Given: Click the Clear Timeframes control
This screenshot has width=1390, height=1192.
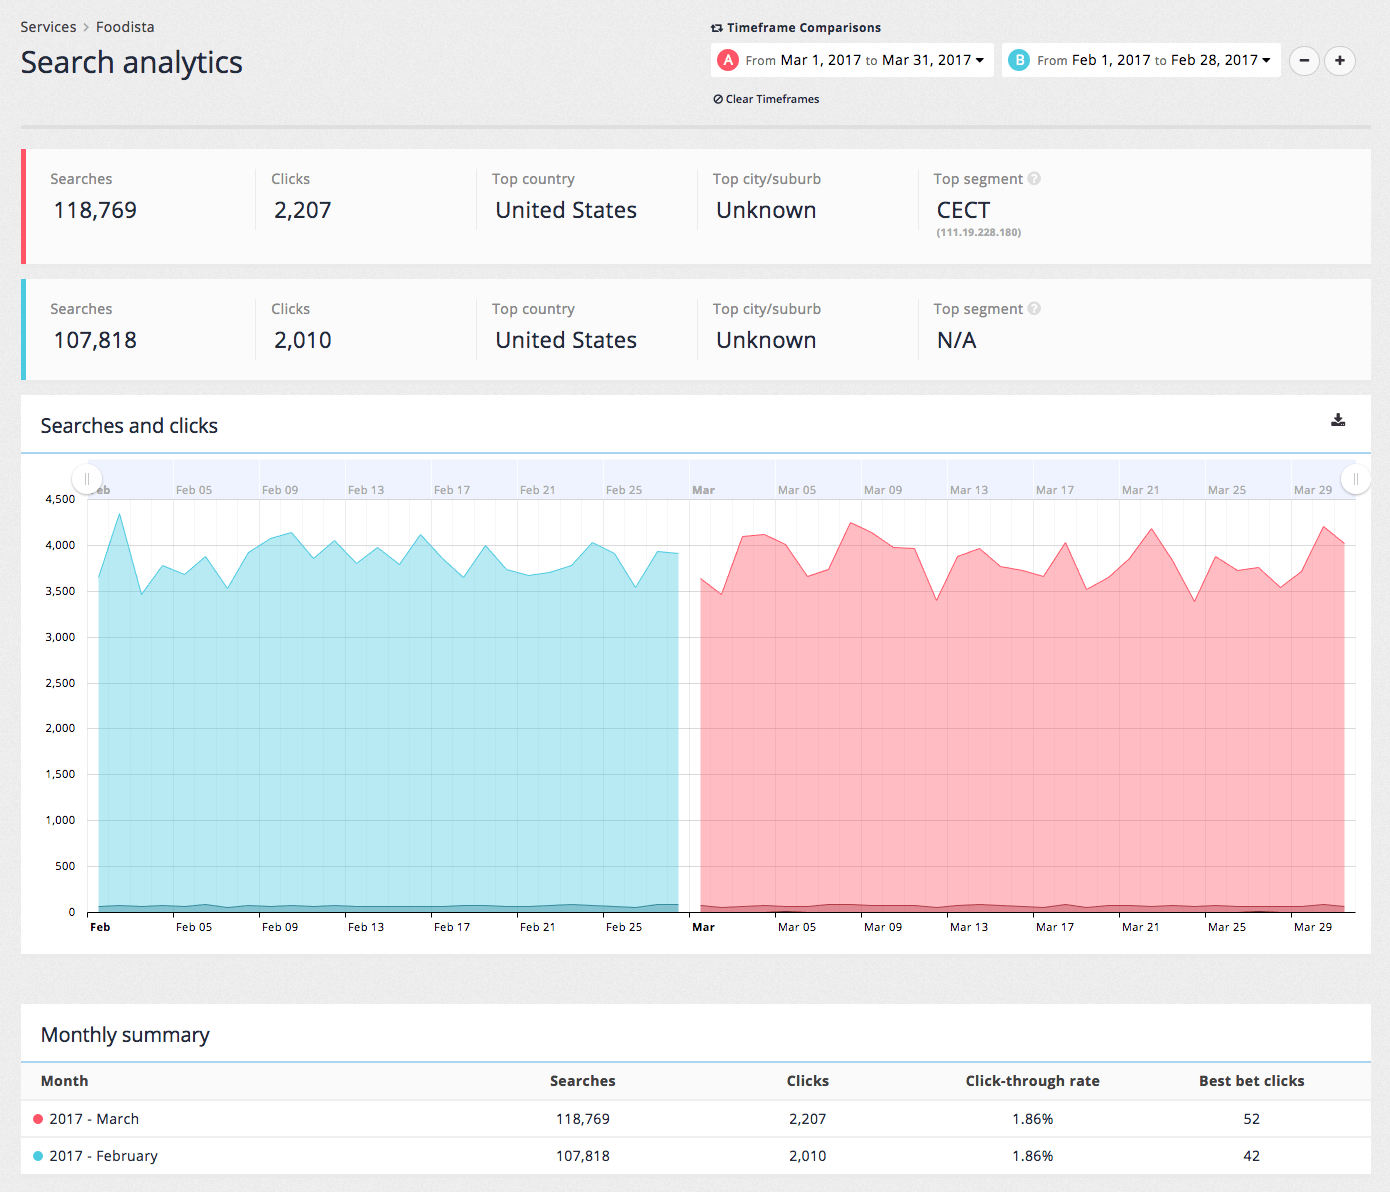Looking at the screenshot, I should click(766, 99).
